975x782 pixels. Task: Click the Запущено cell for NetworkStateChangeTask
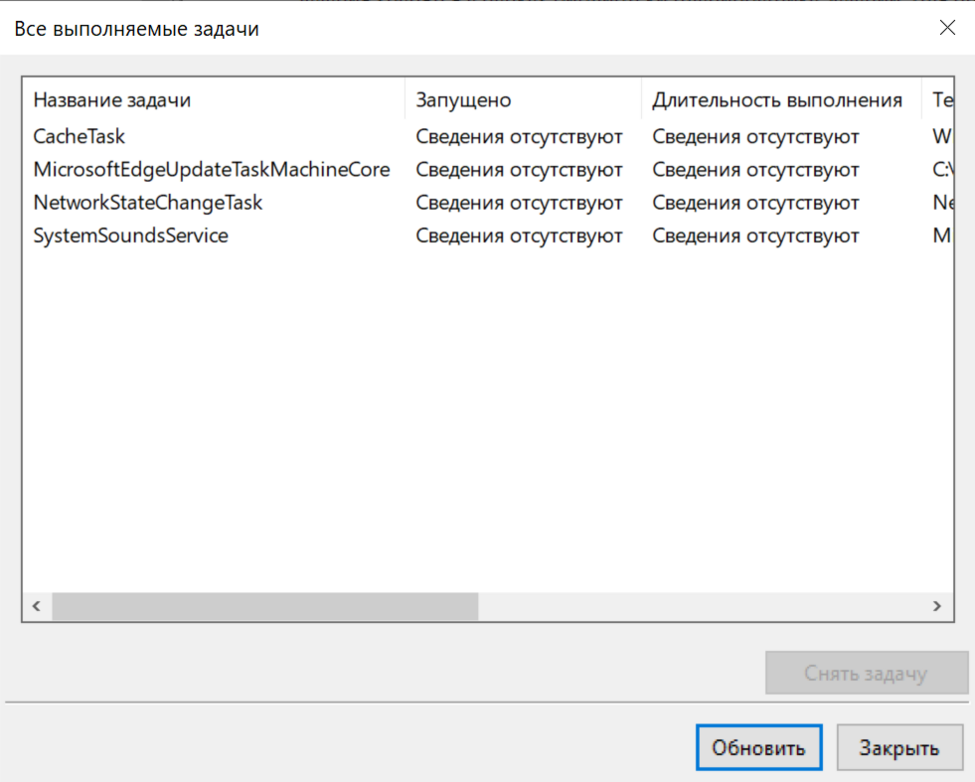pos(519,203)
